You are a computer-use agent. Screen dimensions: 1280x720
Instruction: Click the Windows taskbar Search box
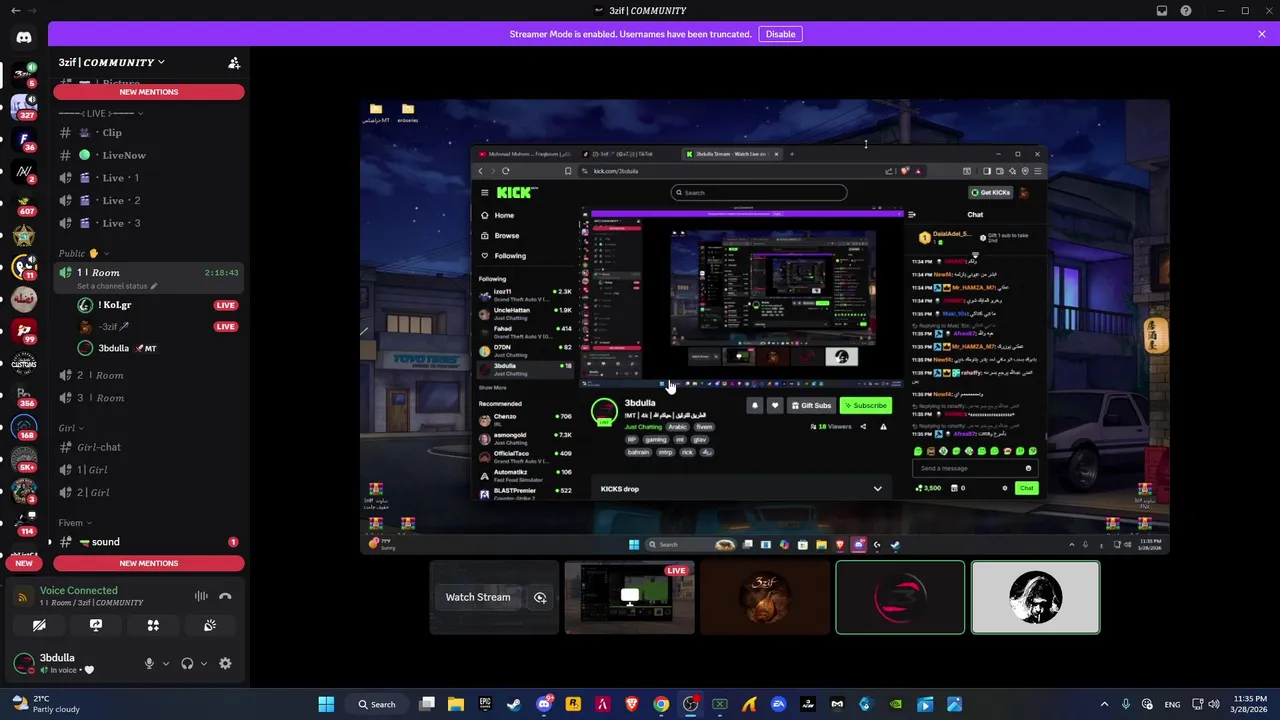tap(377, 704)
